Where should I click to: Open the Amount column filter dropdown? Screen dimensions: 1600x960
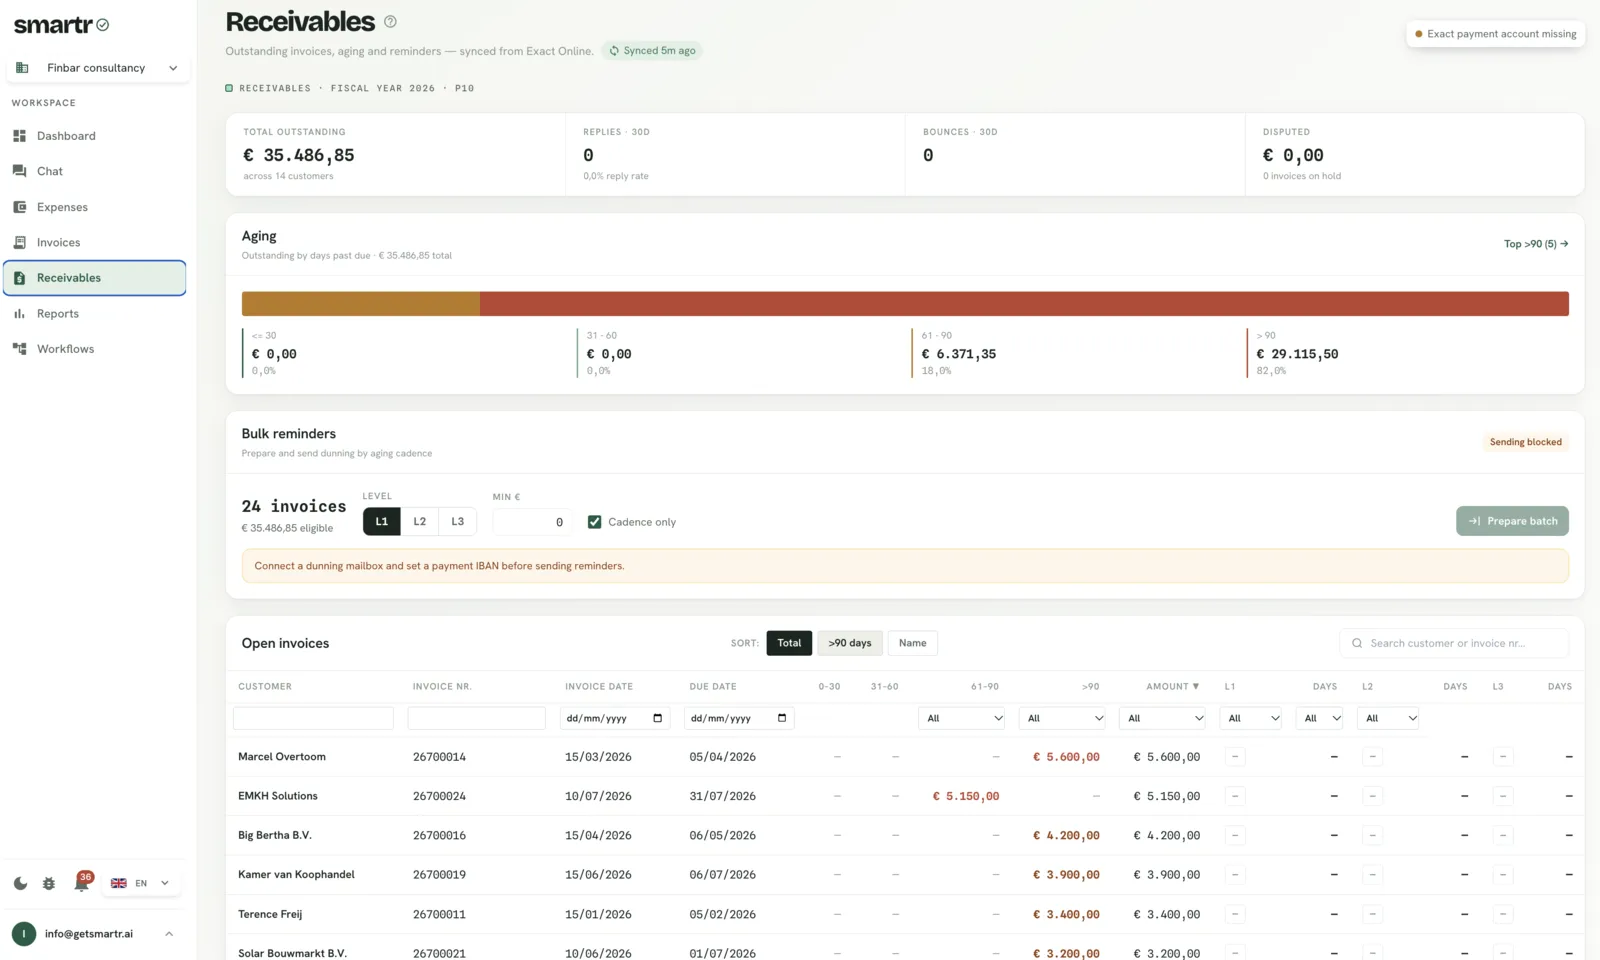tap(1162, 718)
